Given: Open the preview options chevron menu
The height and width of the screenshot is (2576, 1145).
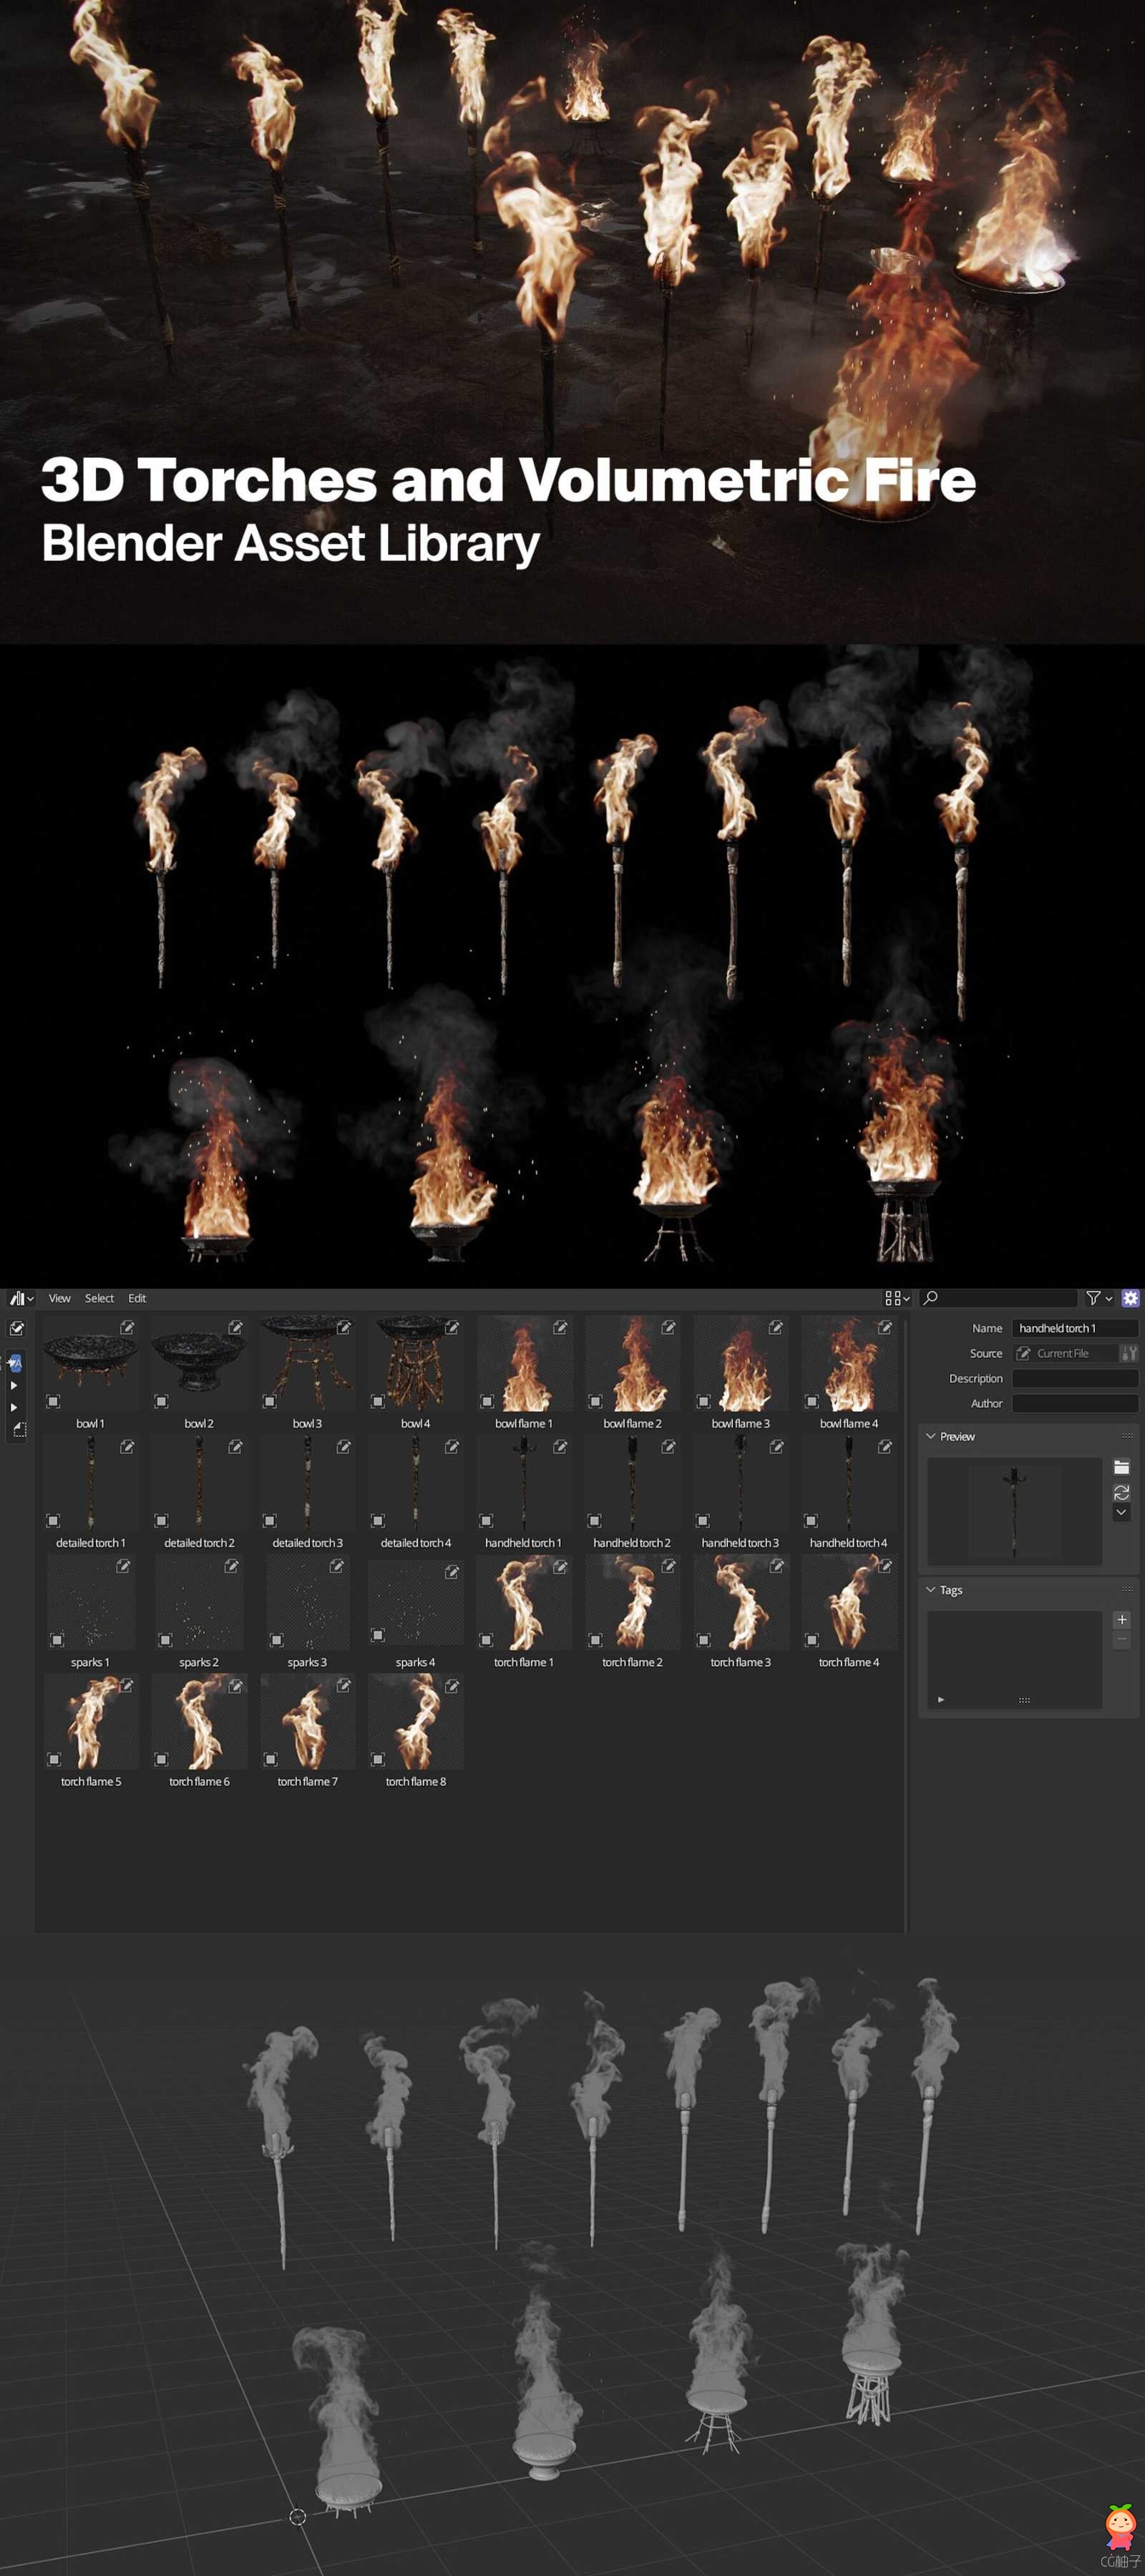Looking at the screenshot, I should (x=1122, y=1512).
